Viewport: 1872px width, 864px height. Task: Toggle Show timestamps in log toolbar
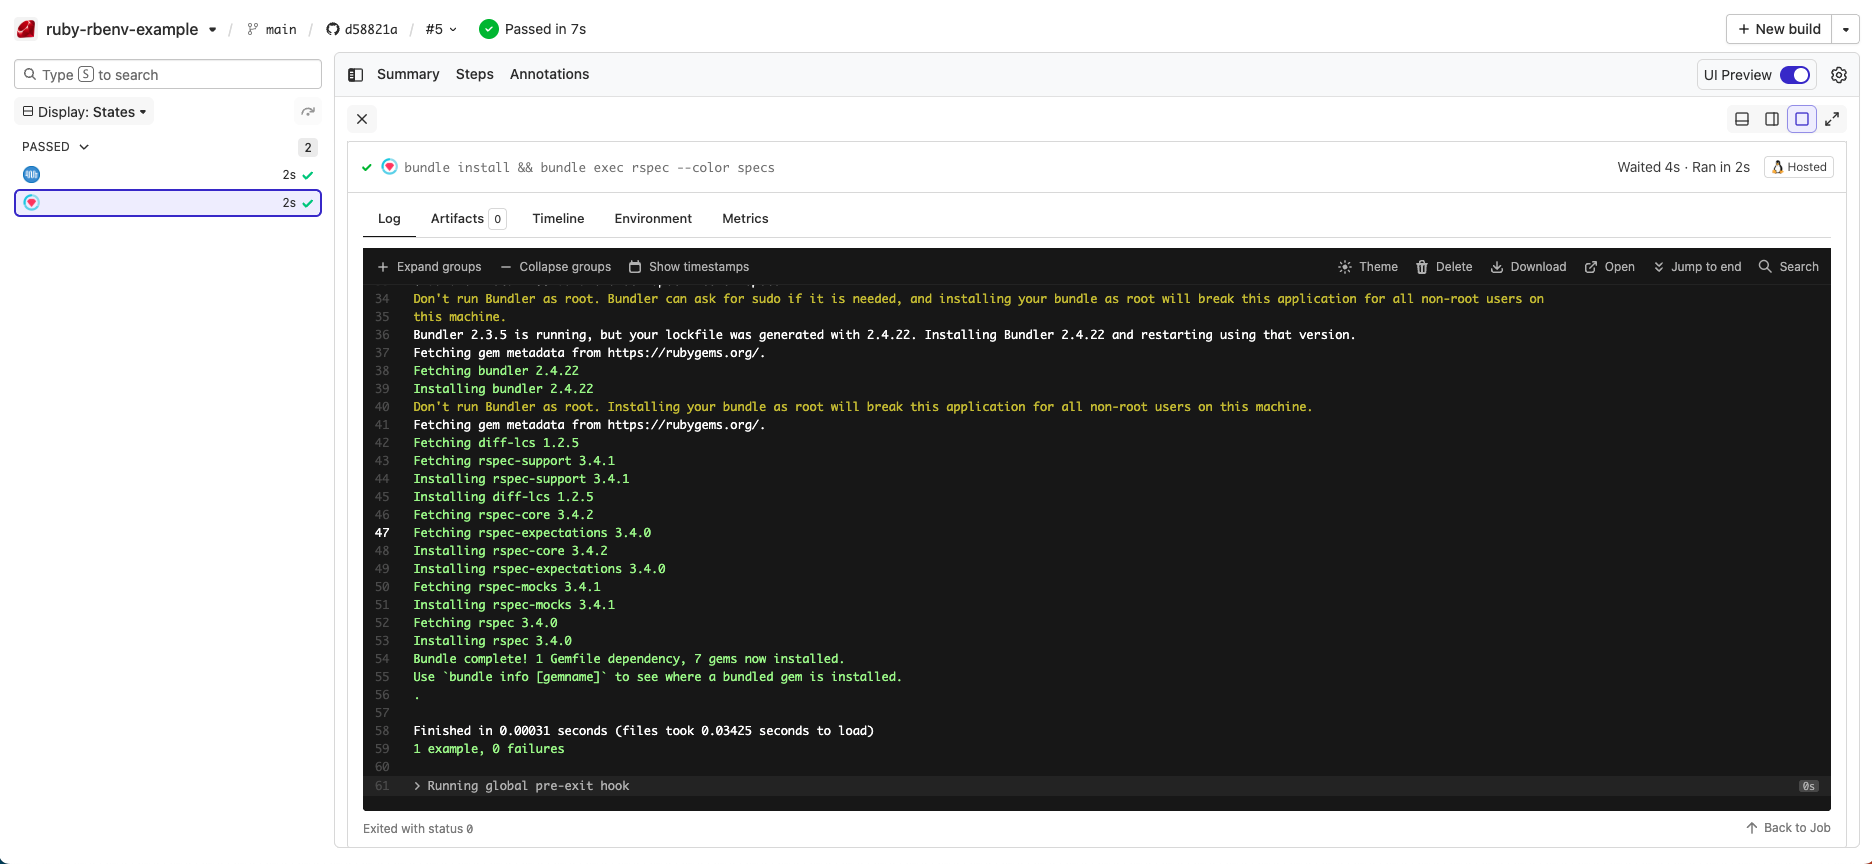[689, 267]
